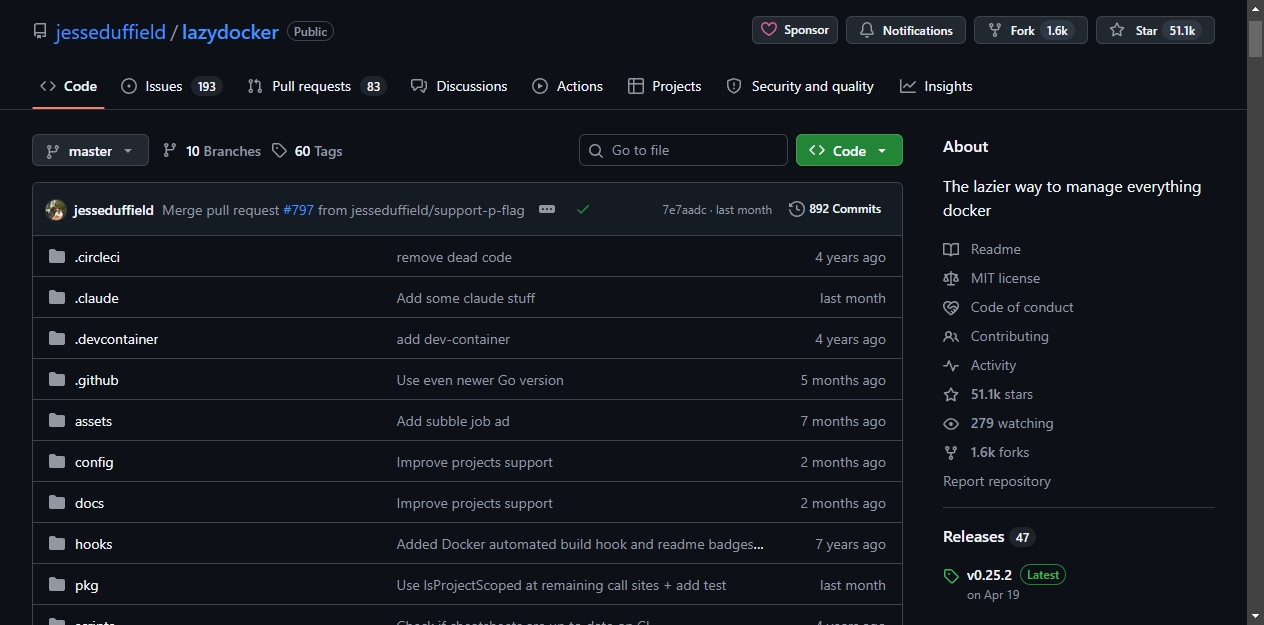Click the page vertical scrollbar thumb
1264x625 pixels.
(x=1256, y=38)
